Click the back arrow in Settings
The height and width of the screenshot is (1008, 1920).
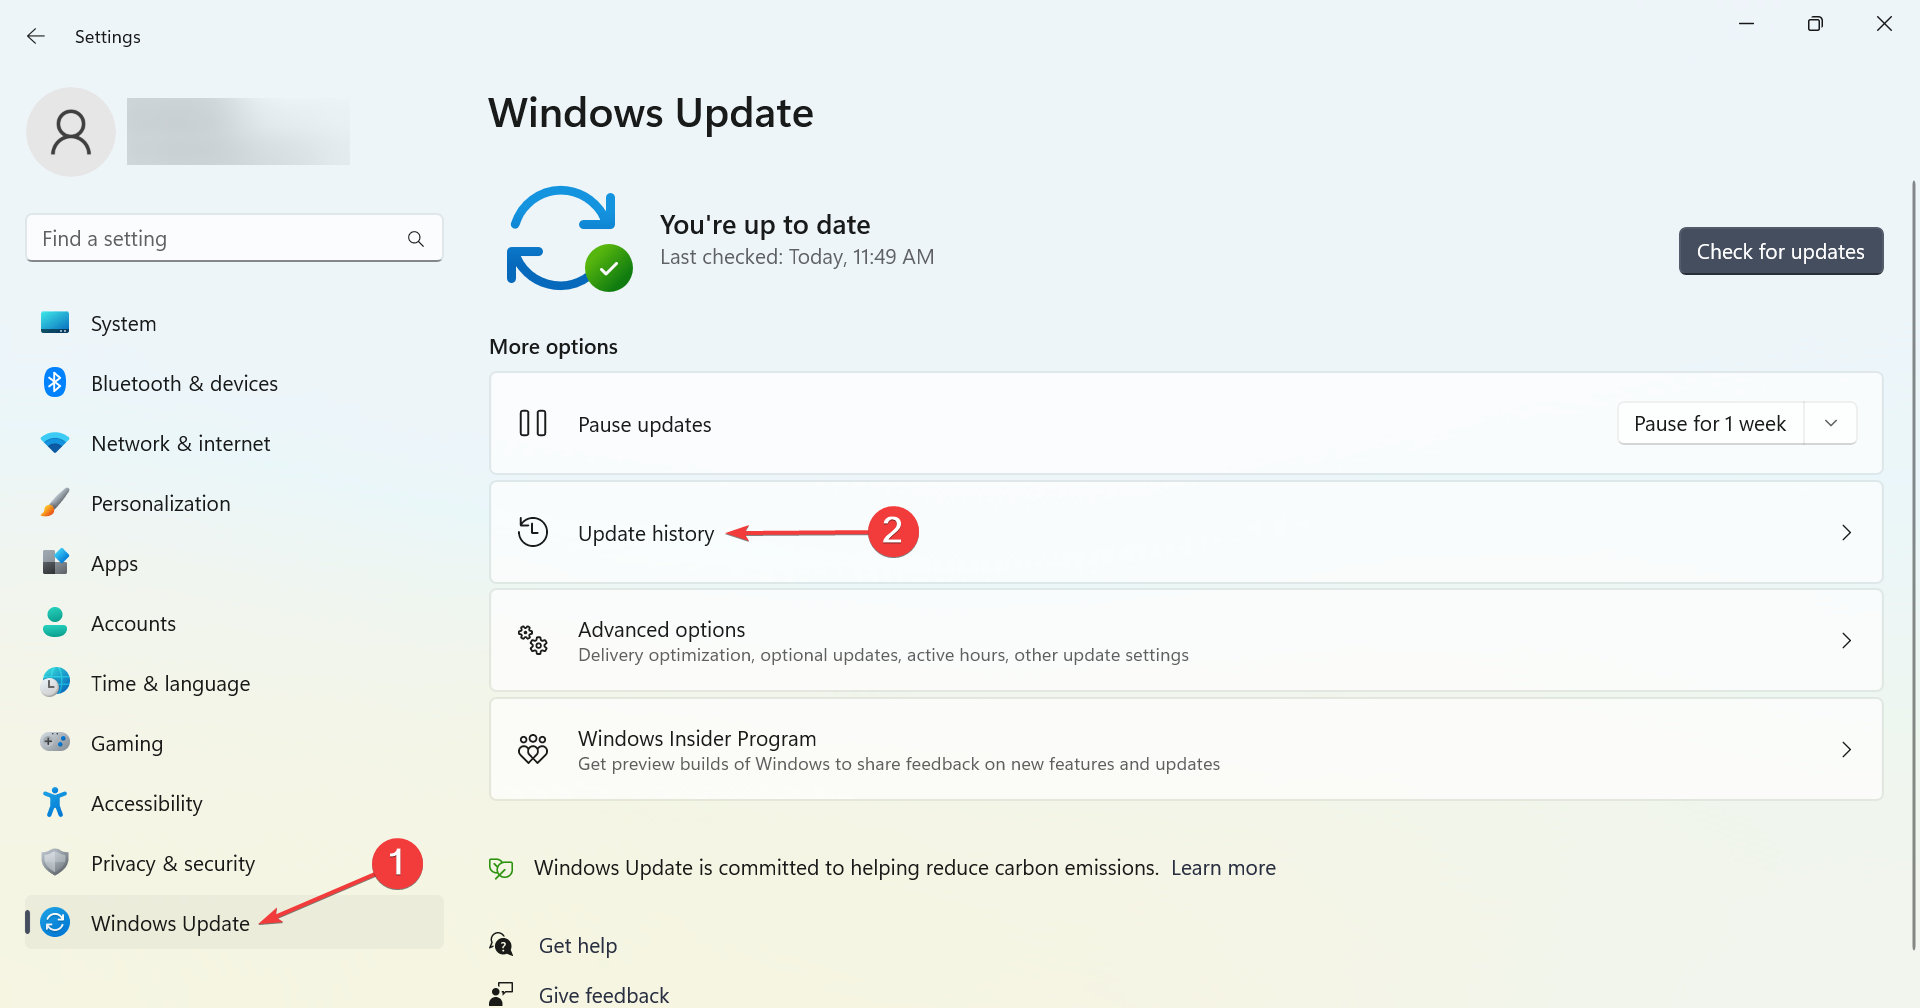point(36,36)
